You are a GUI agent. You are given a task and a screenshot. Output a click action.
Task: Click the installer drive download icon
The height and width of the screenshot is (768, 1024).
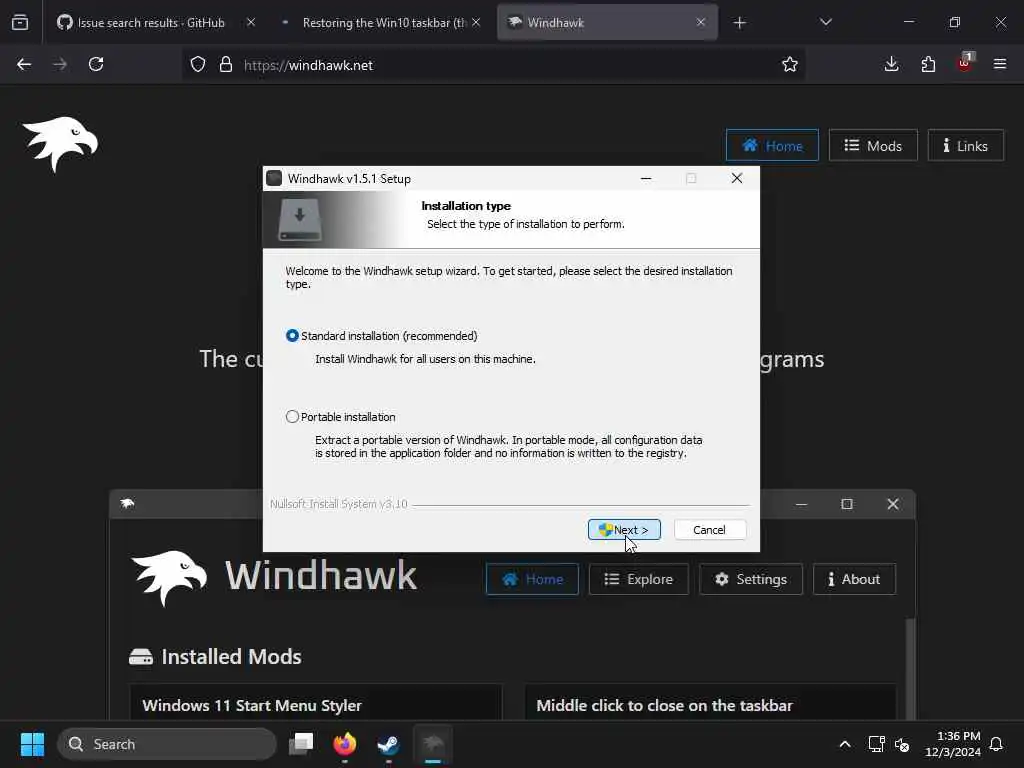tap(300, 219)
